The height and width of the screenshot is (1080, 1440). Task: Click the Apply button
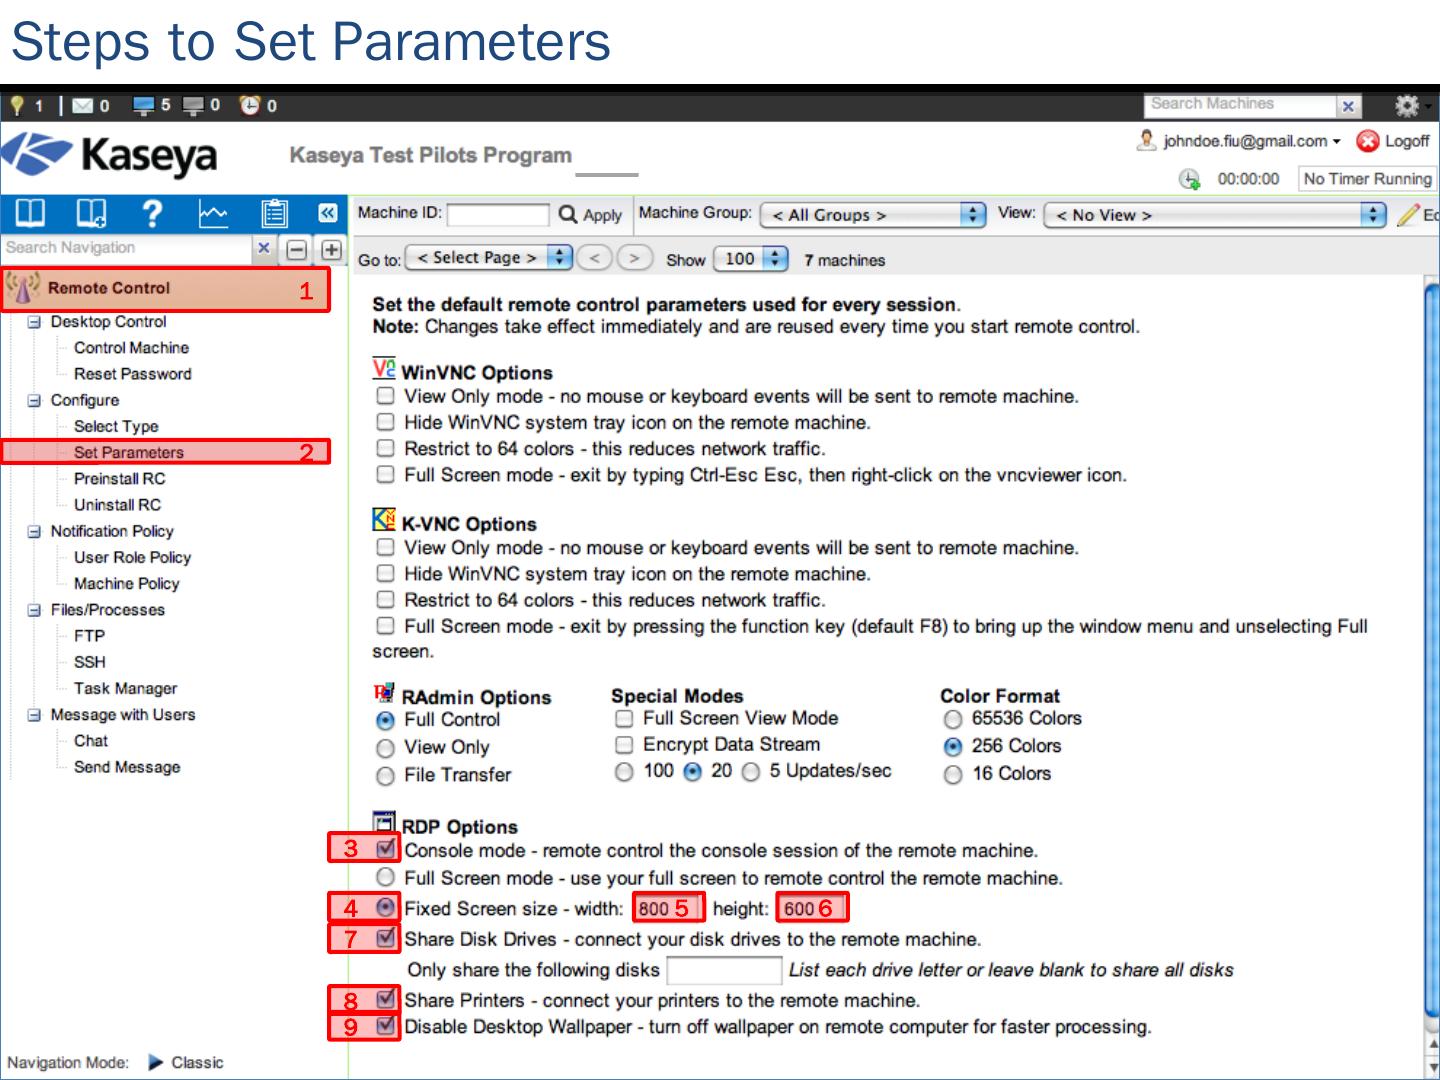pyautogui.click(x=591, y=215)
